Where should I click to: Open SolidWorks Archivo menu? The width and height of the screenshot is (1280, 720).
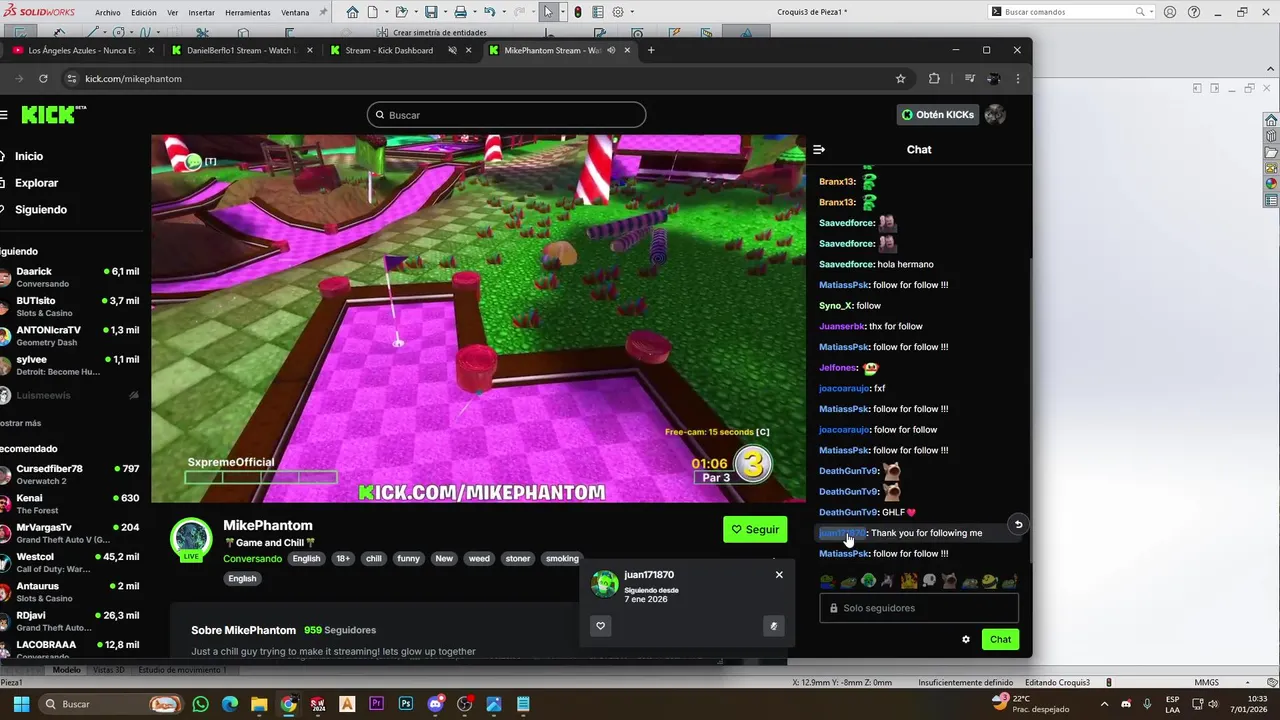(108, 12)
